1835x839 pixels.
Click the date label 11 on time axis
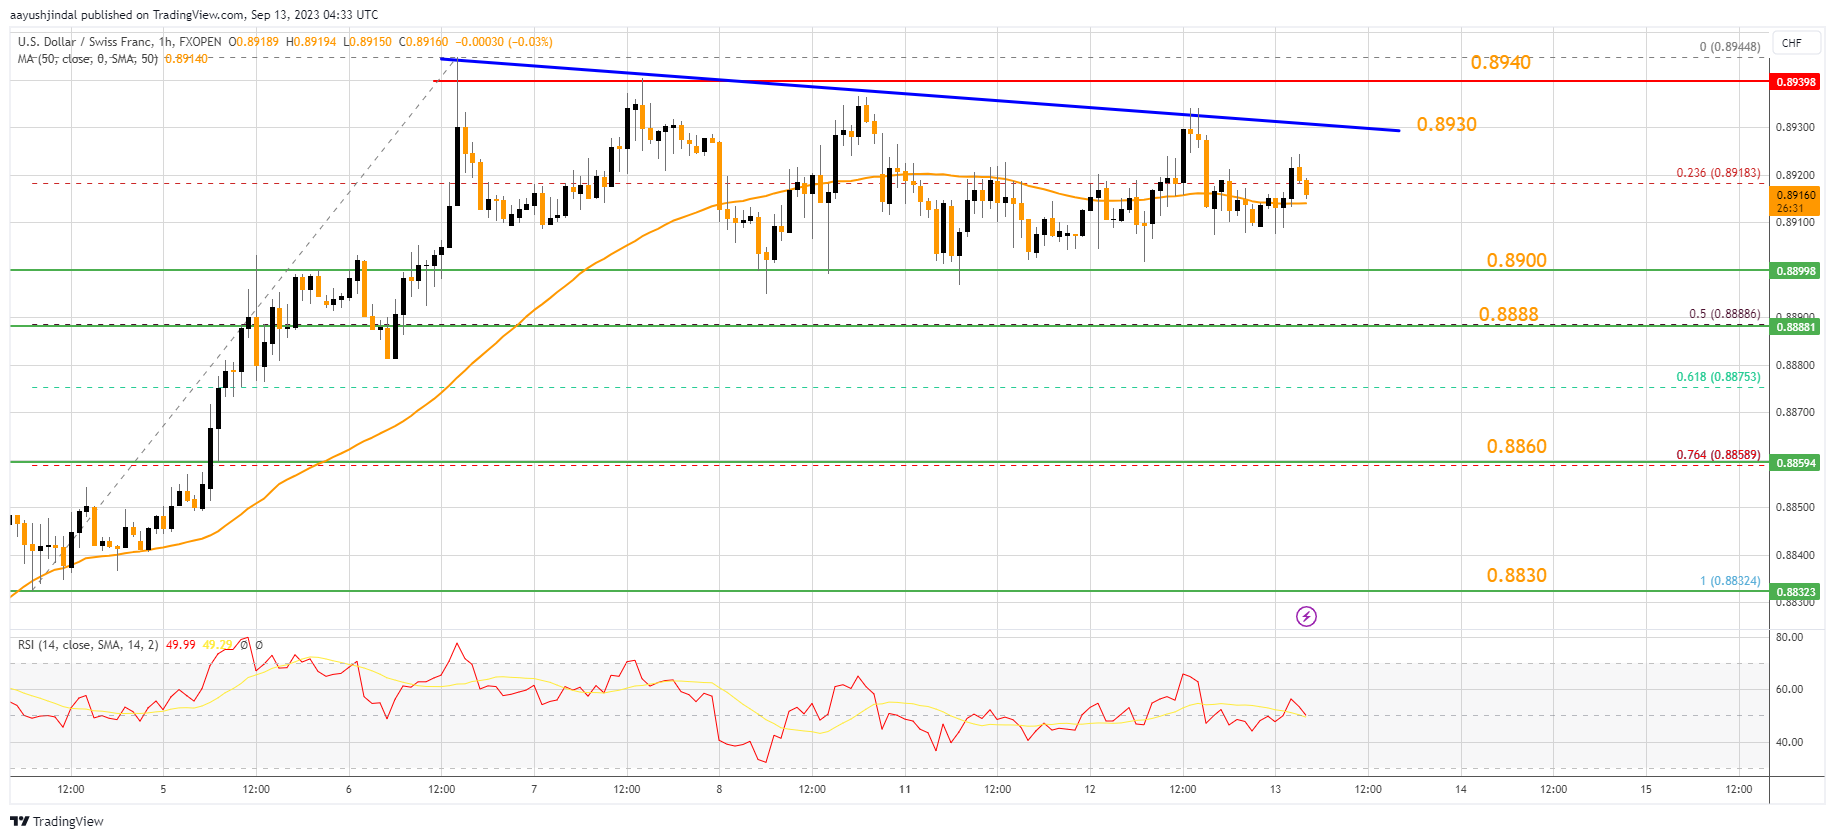click(x=904, y=789)
